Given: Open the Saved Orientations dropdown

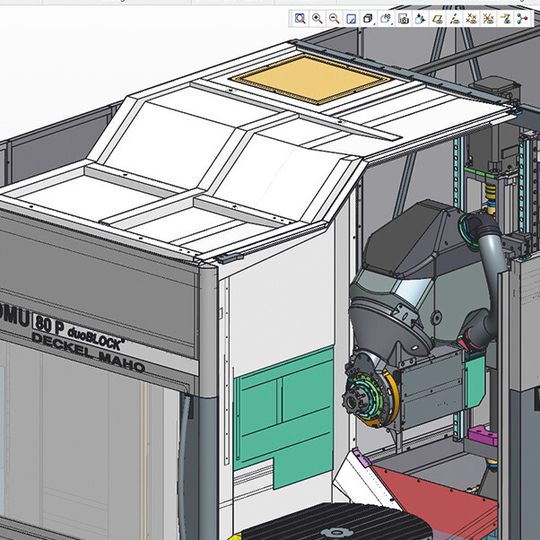Looking at the screenshot, I should click(386, 18).
